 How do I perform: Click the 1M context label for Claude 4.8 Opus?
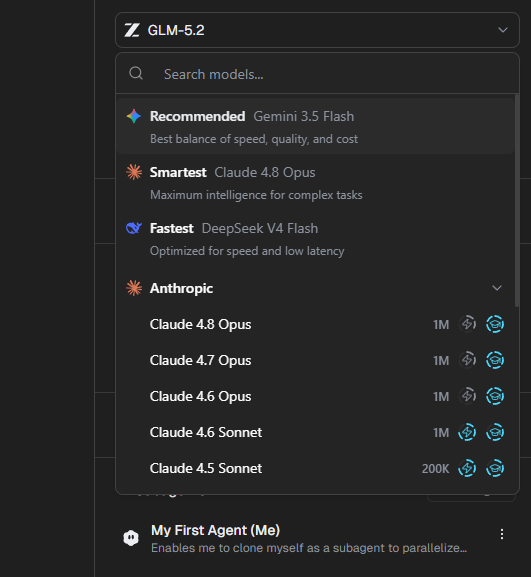(441, 325)
